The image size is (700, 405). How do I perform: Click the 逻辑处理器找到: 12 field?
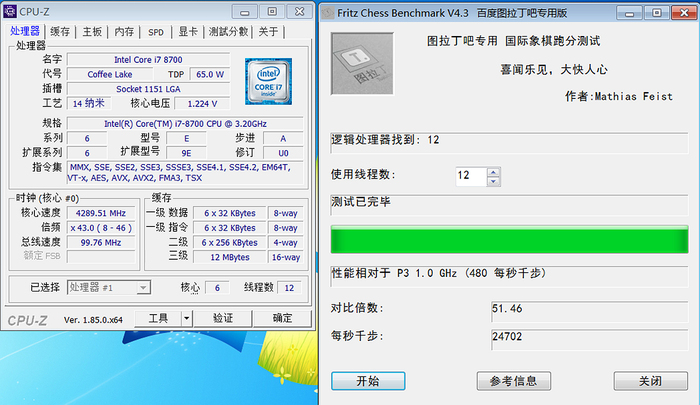[509, 143]
